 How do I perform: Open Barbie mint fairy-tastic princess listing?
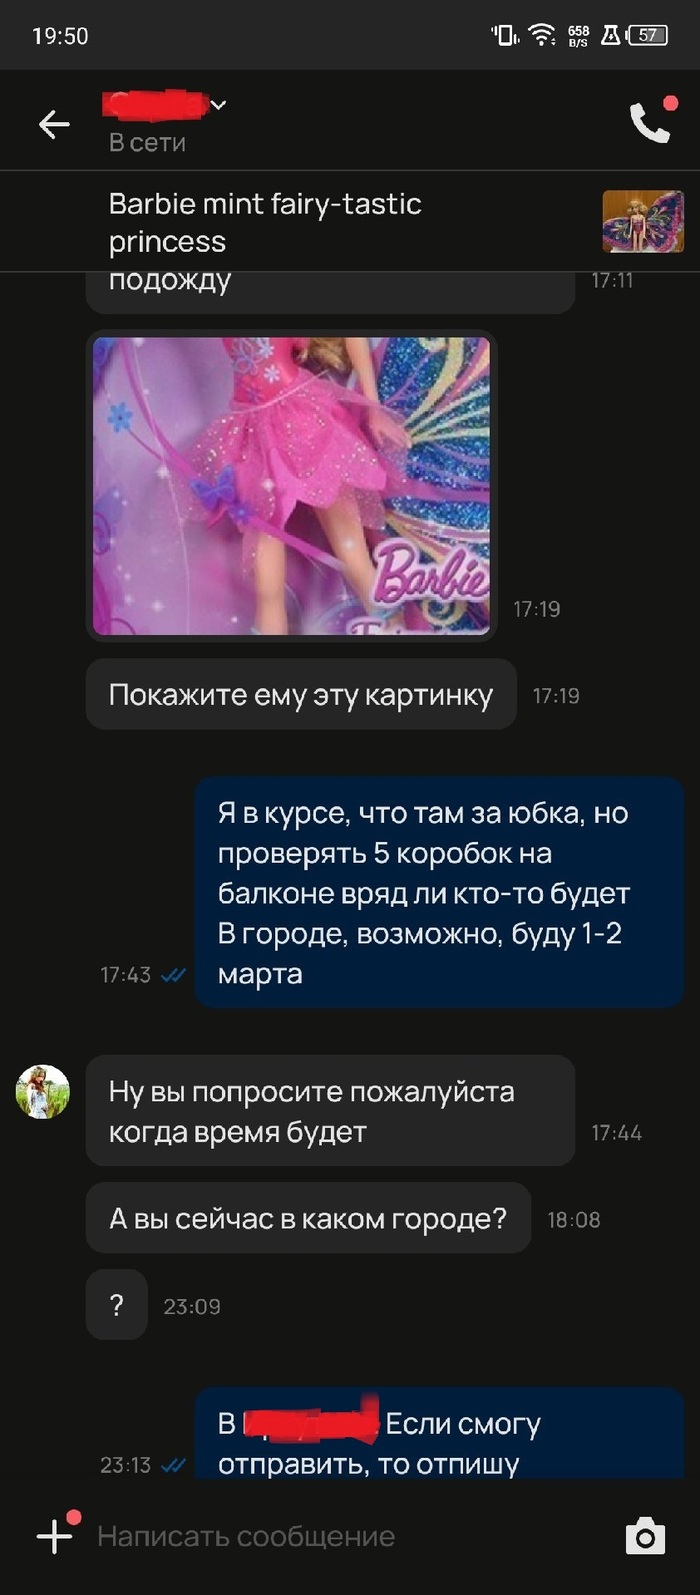350,222
